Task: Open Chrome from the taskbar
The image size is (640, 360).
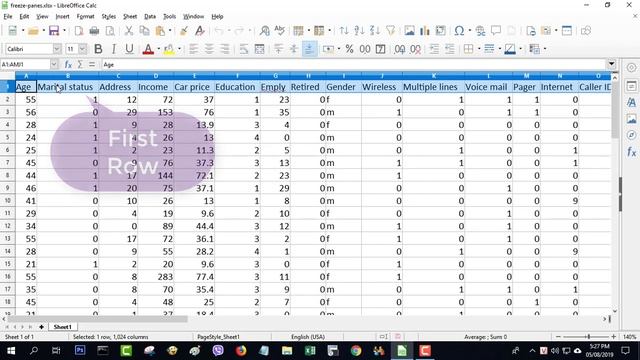Action: tap(356, 351)
